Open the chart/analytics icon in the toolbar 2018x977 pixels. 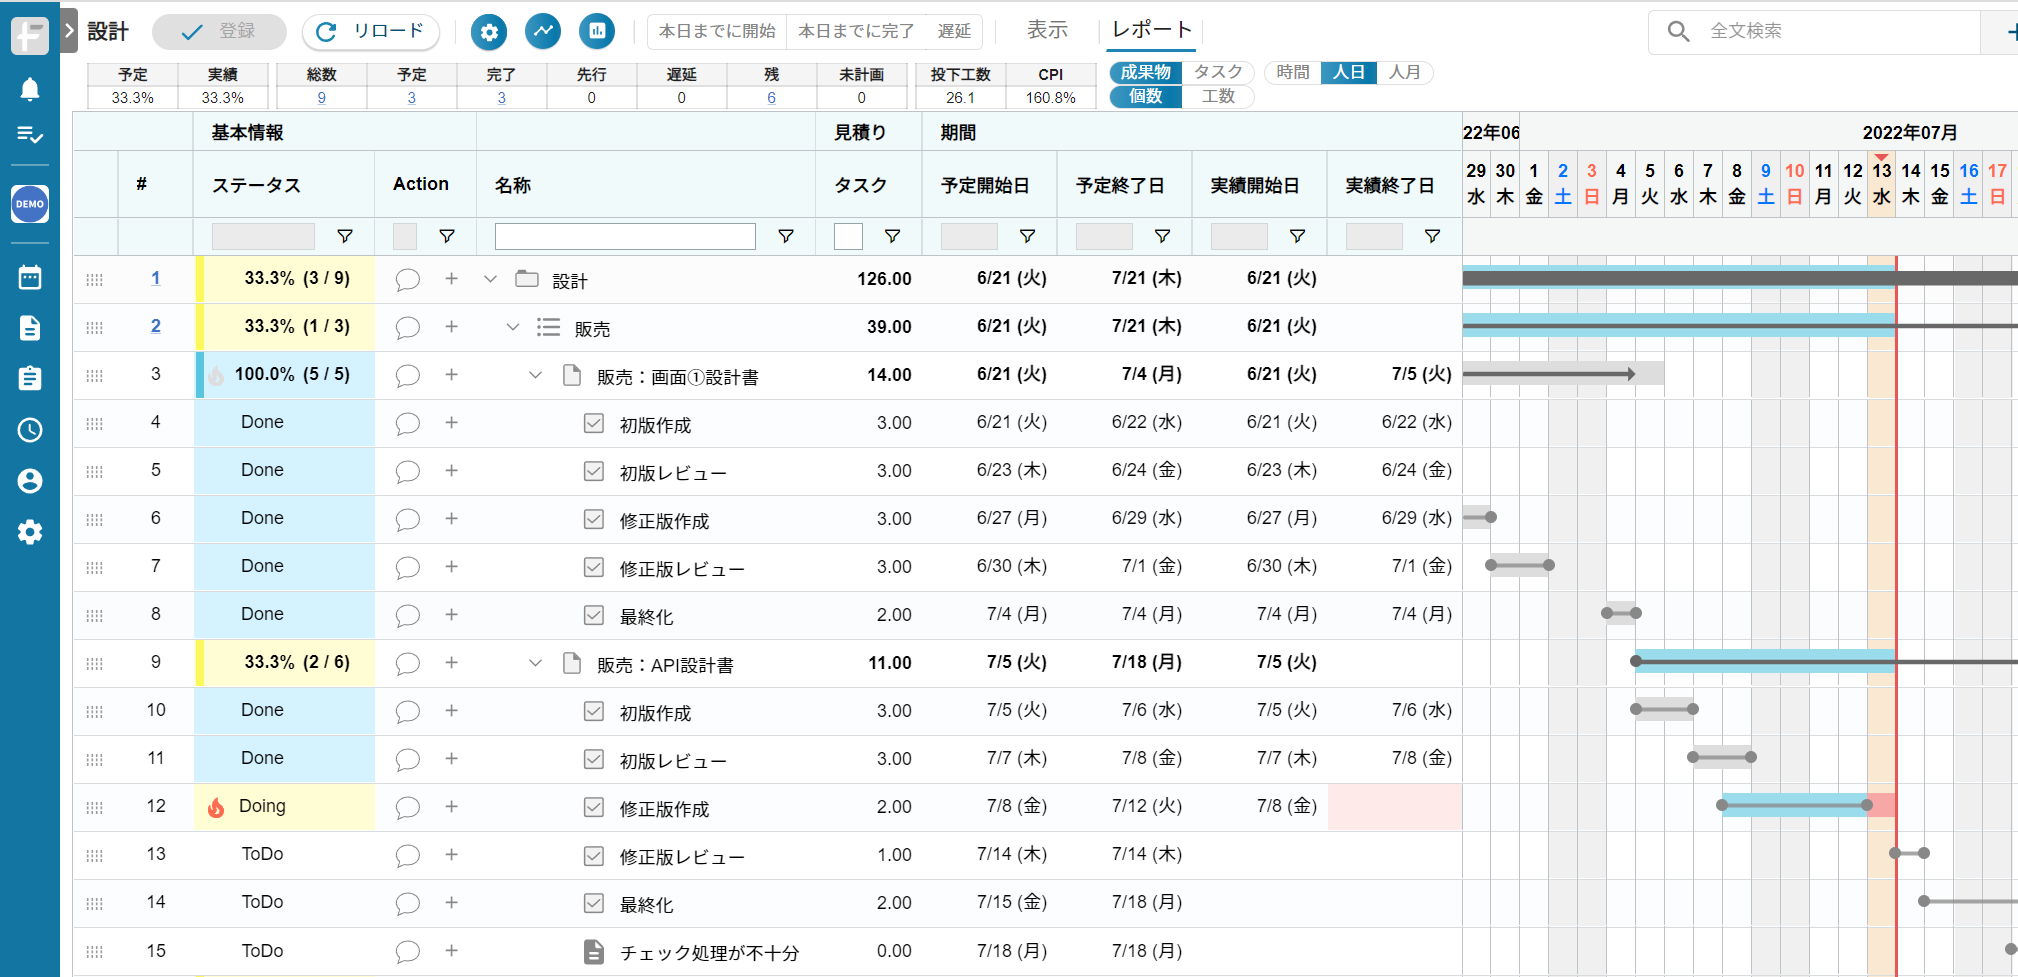[543, 31]
